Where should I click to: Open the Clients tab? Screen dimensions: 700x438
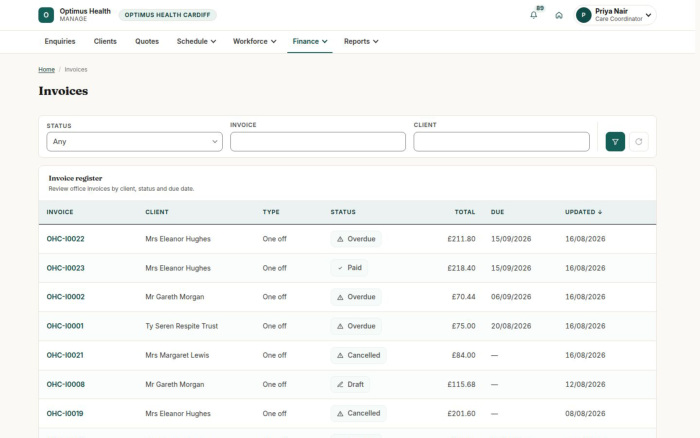pos(105,41)
